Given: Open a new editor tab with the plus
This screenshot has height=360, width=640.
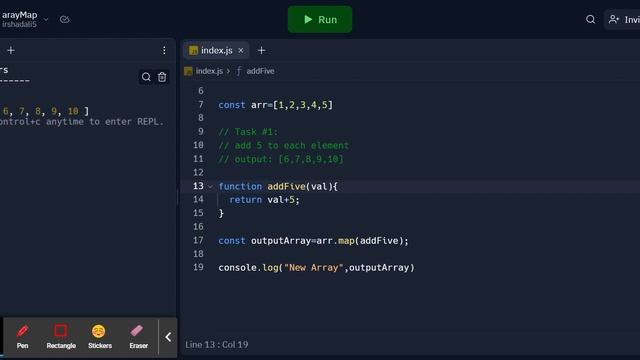Looking at the screenshot, I should [262, 50].
